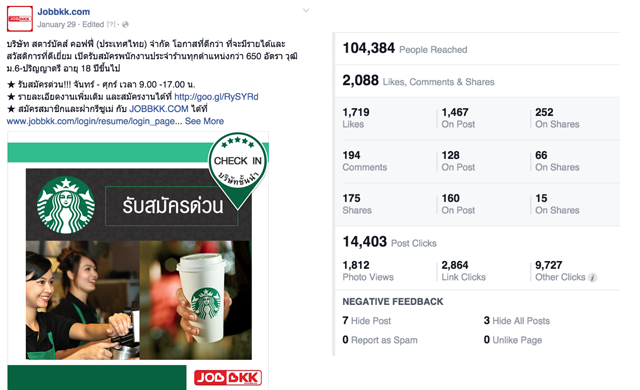Click the JobBKK logo at image bottom
This screenshot has width=640, height=390.
tap(228, 378)
